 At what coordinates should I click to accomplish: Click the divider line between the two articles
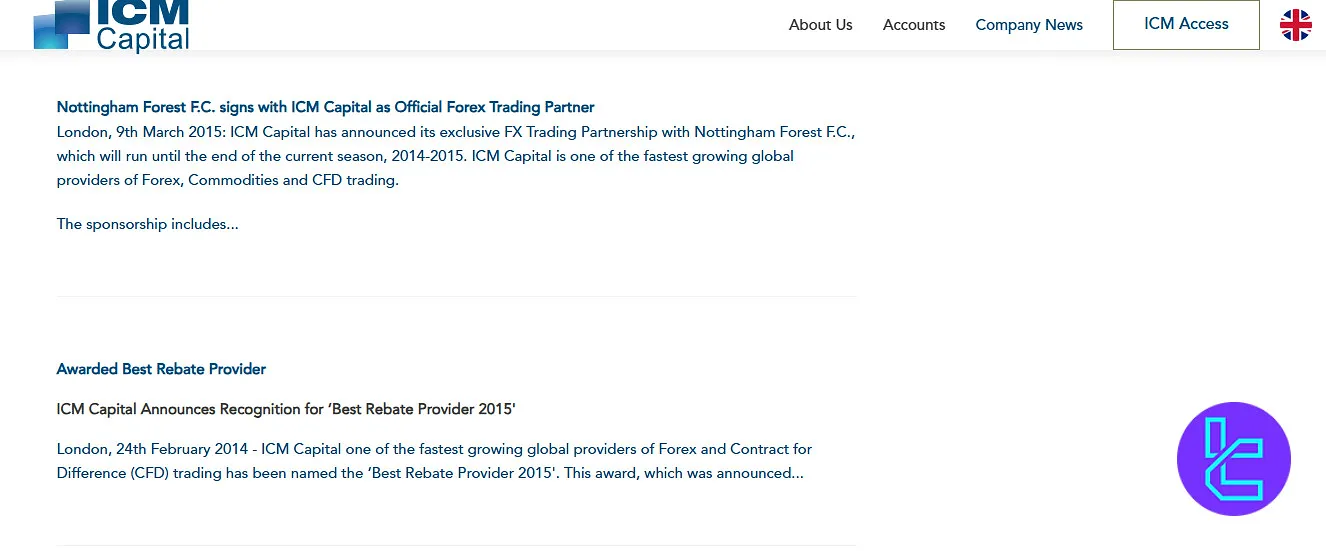(456, 296)
